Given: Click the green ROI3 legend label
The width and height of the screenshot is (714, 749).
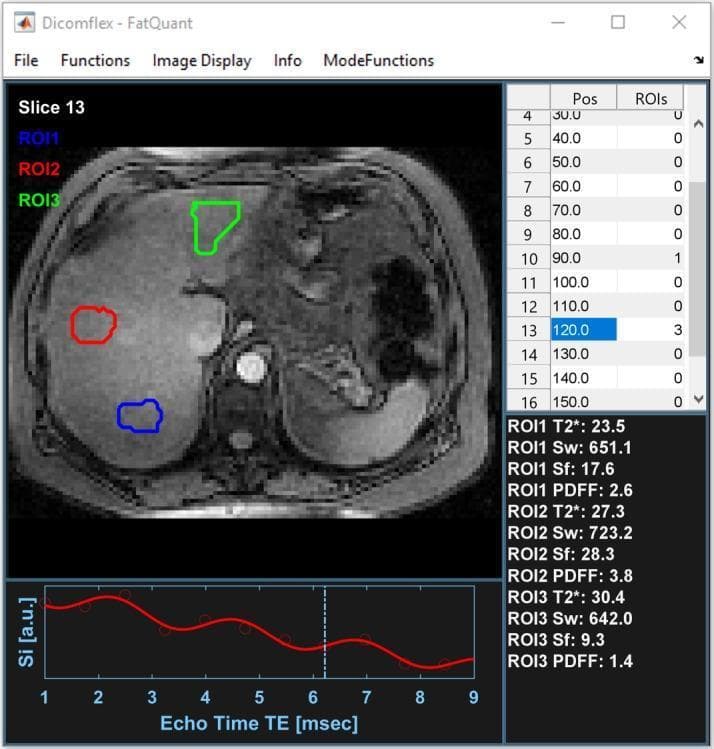Looking at the screenshot, I should [39, 200].
